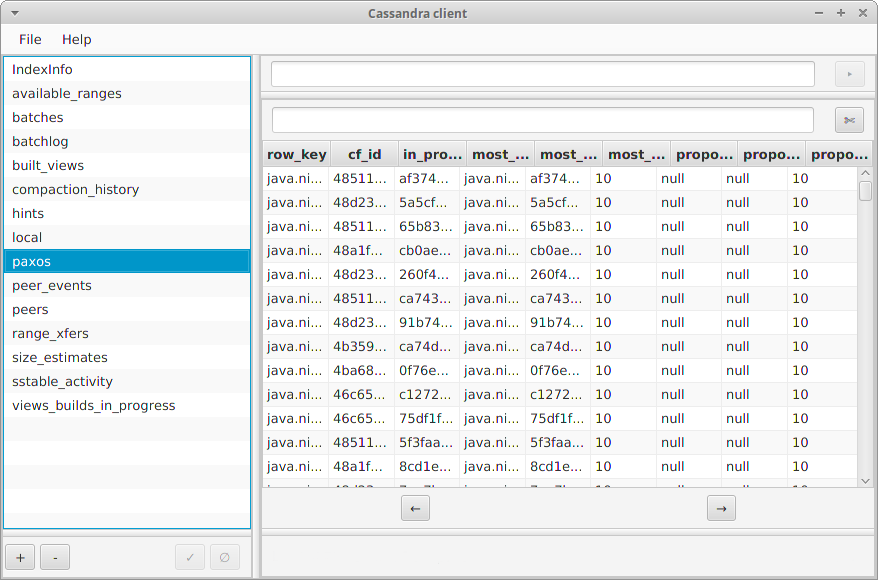This screenshot has height=580, width=878.
Task: Click in_pro cell 260f4...
Action: pyautogui.click(x=427, y=275)
